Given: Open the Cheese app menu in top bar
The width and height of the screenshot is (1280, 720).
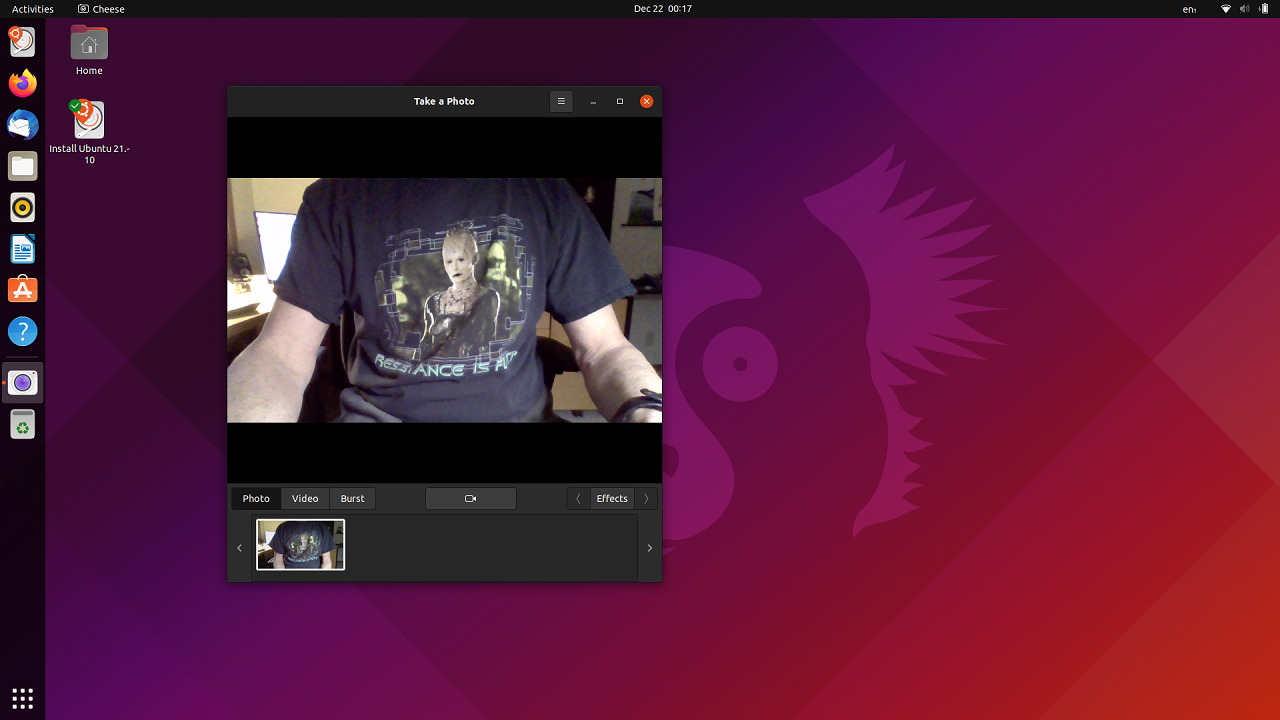Looking at the screenshot, I should 101,9.
